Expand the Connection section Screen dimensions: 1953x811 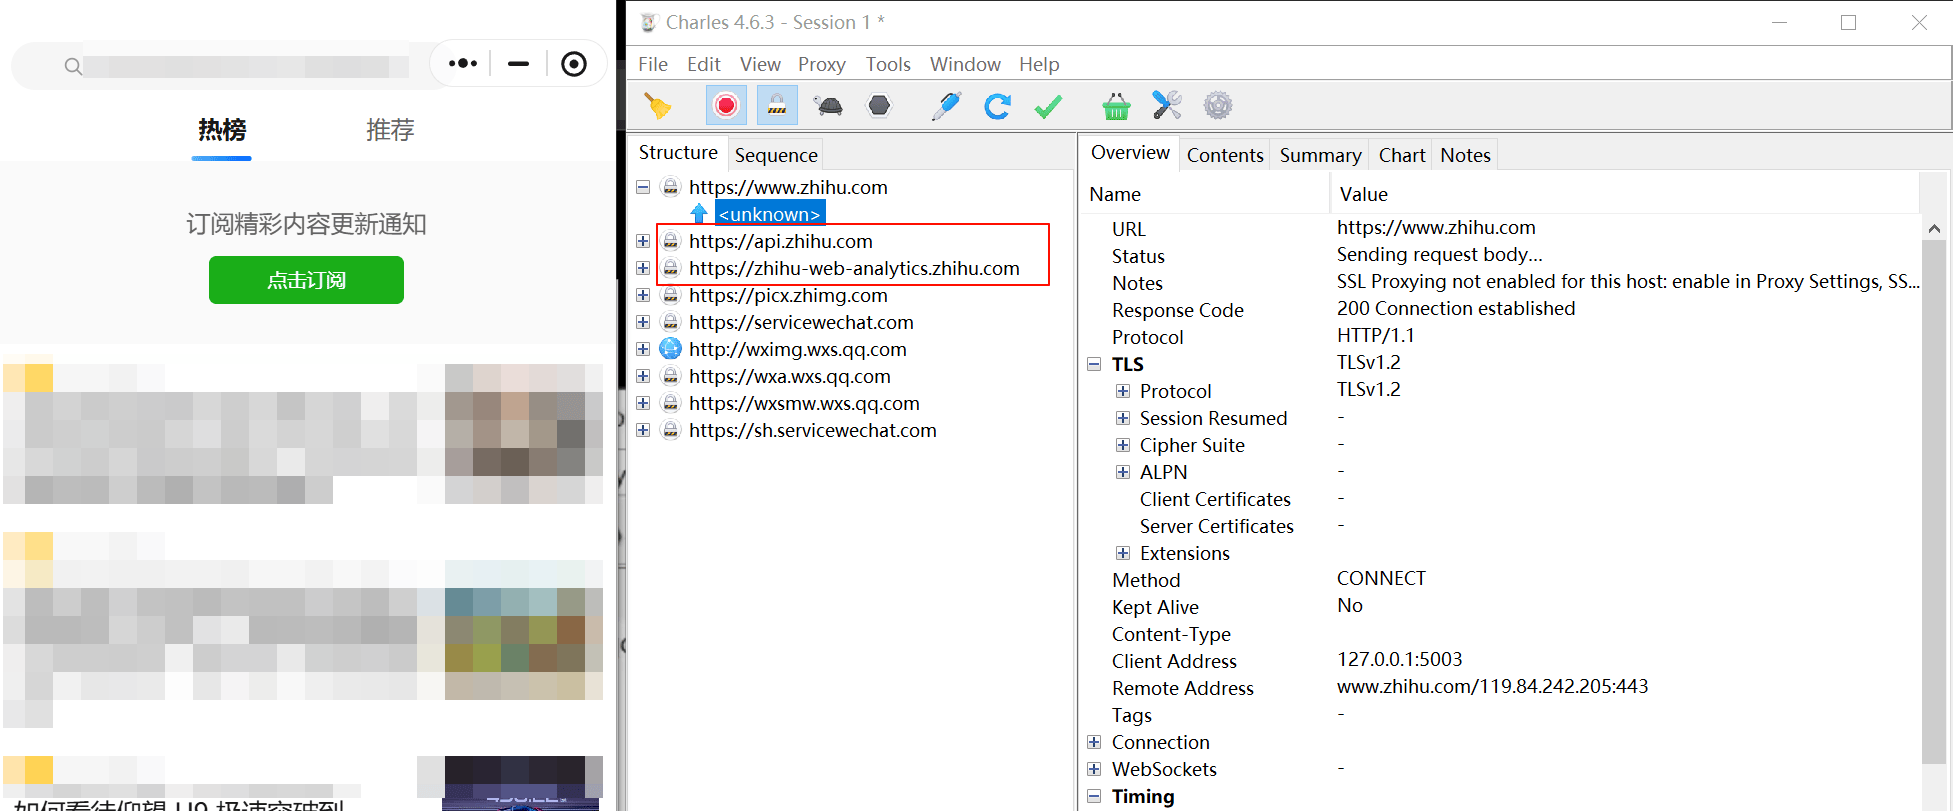(1094, 742)
